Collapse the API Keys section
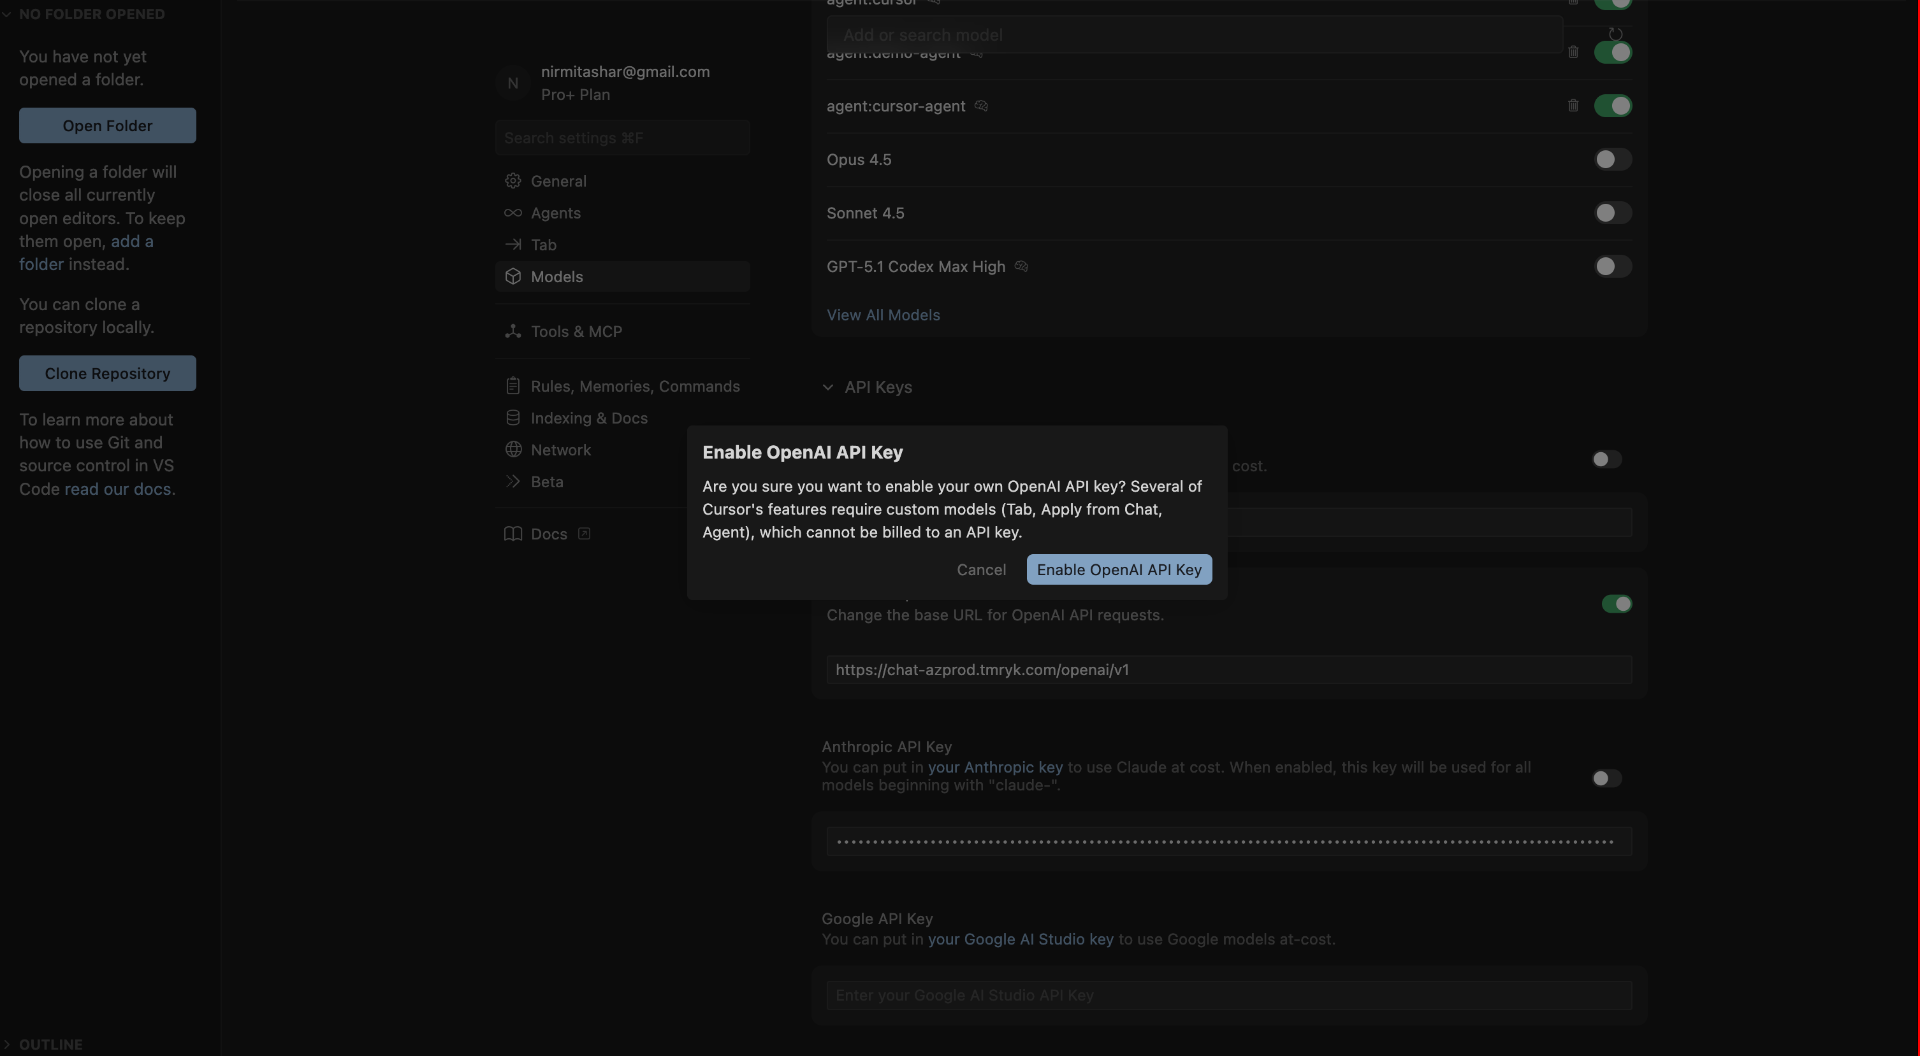This screenshot has width=1920, height=1056. 828,387
